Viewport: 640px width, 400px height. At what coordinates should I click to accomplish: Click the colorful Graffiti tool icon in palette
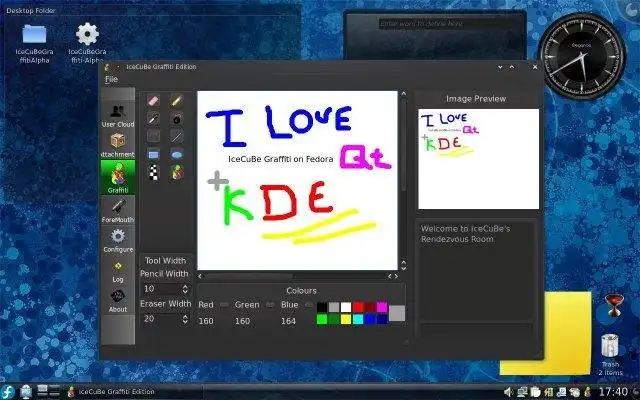point(177,173)
